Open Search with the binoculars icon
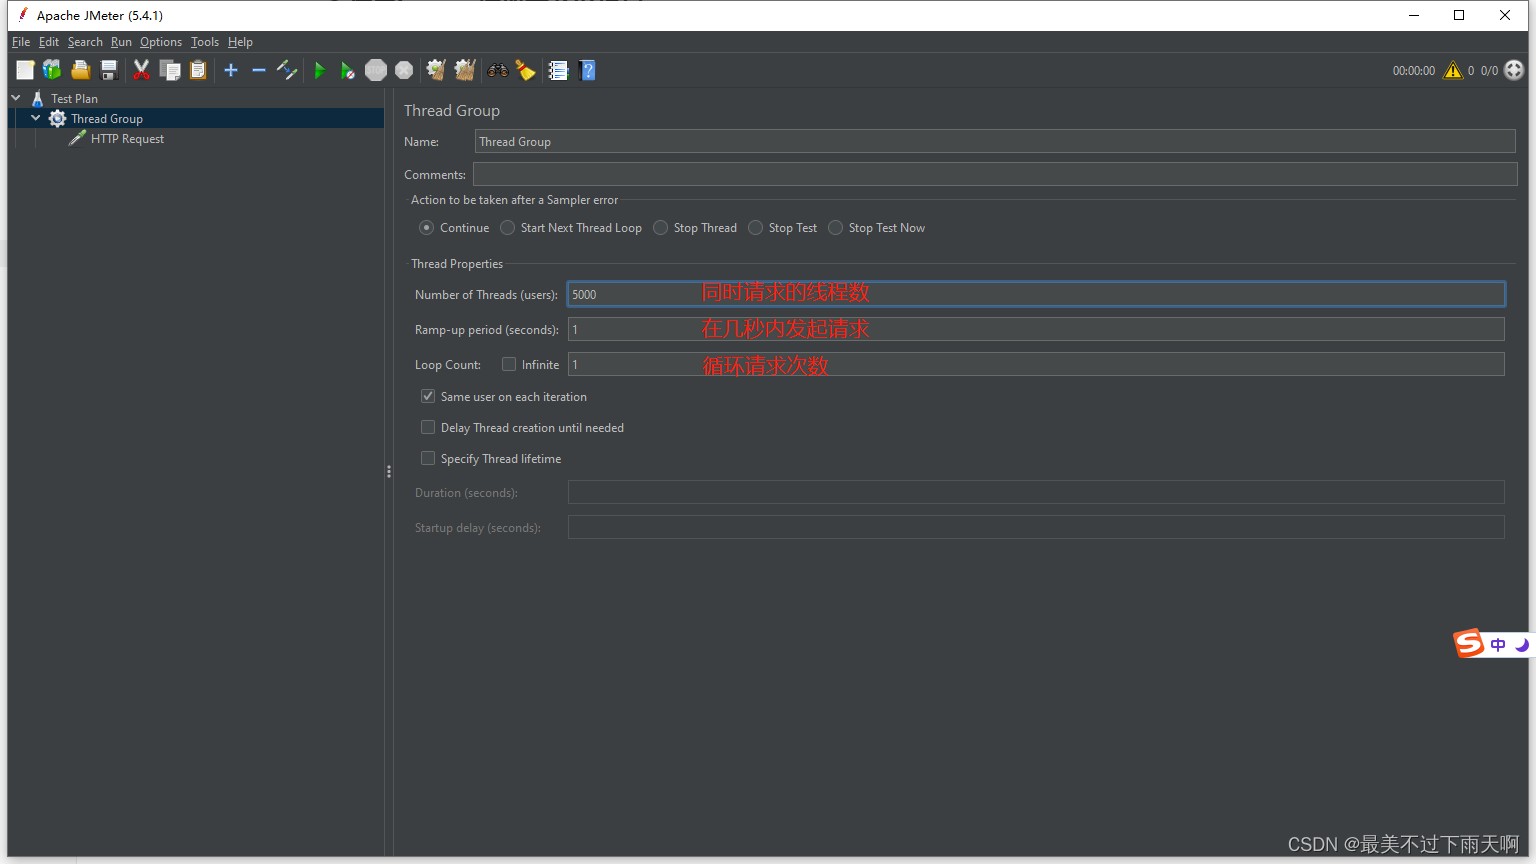Viewport: 1536px width, 864px height. click(x=497, y=70)
